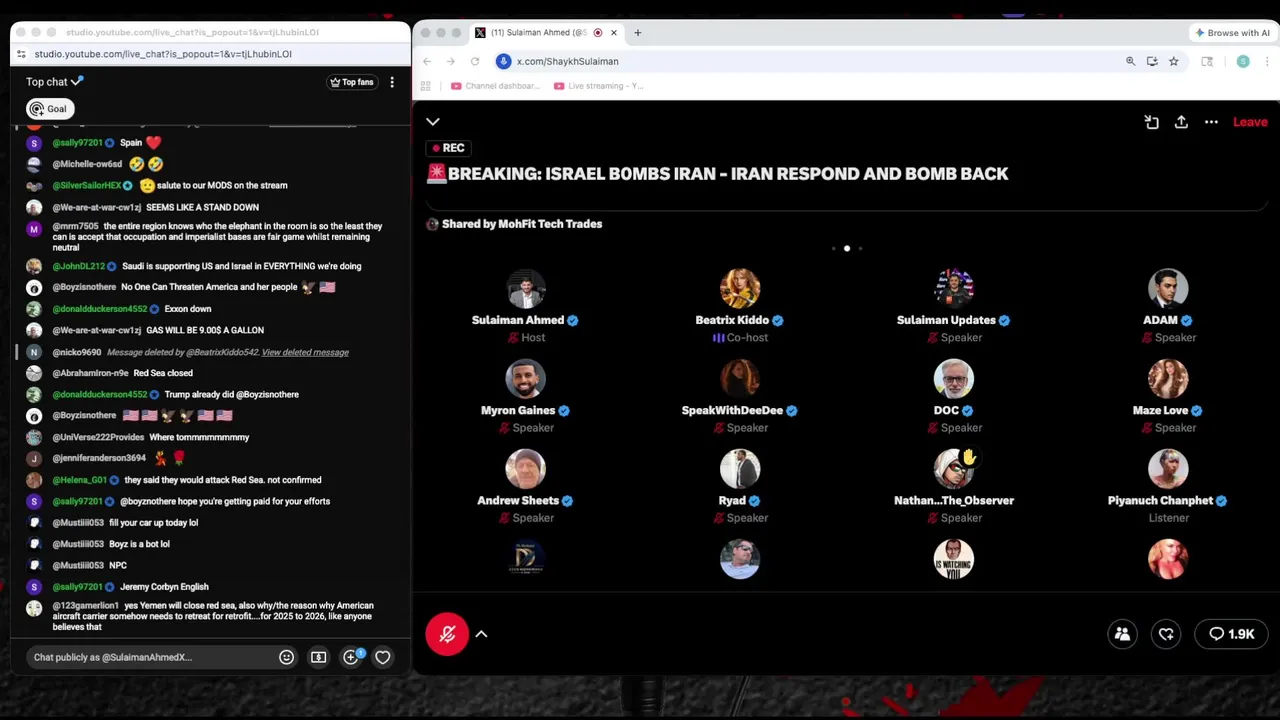
Task: Click the 'GAS WILL BE 9.00$ A GALLON' message
Action: click(205, 330)
